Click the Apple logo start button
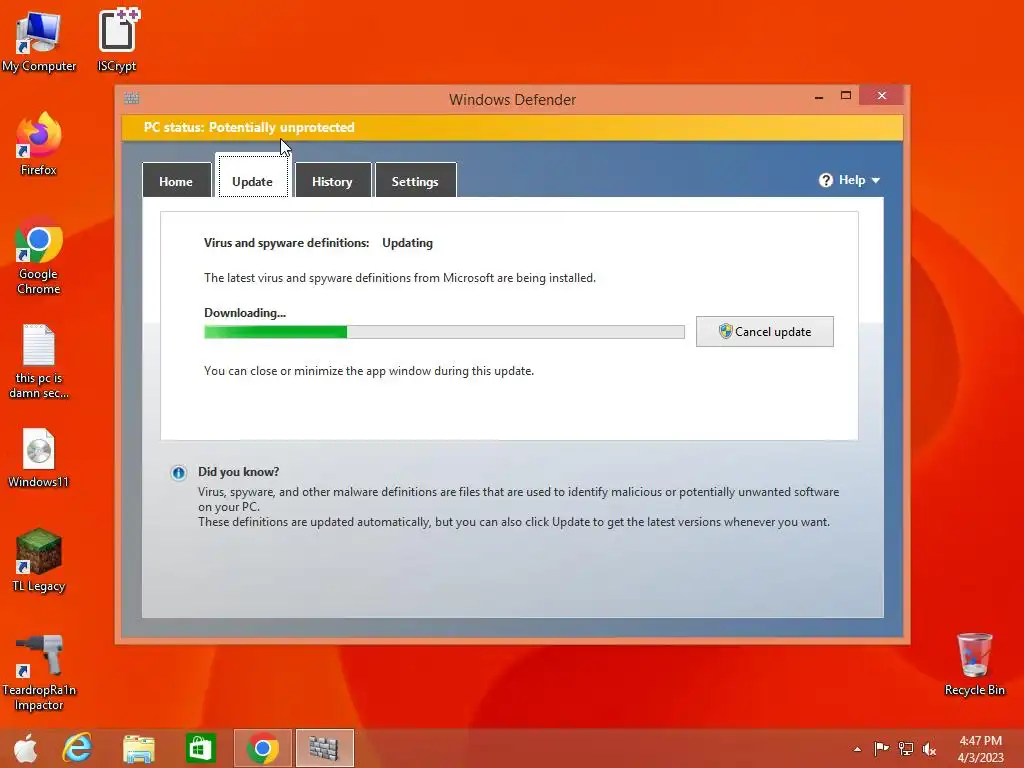Viewport: 1024px width, 768px height. [26, 748]
